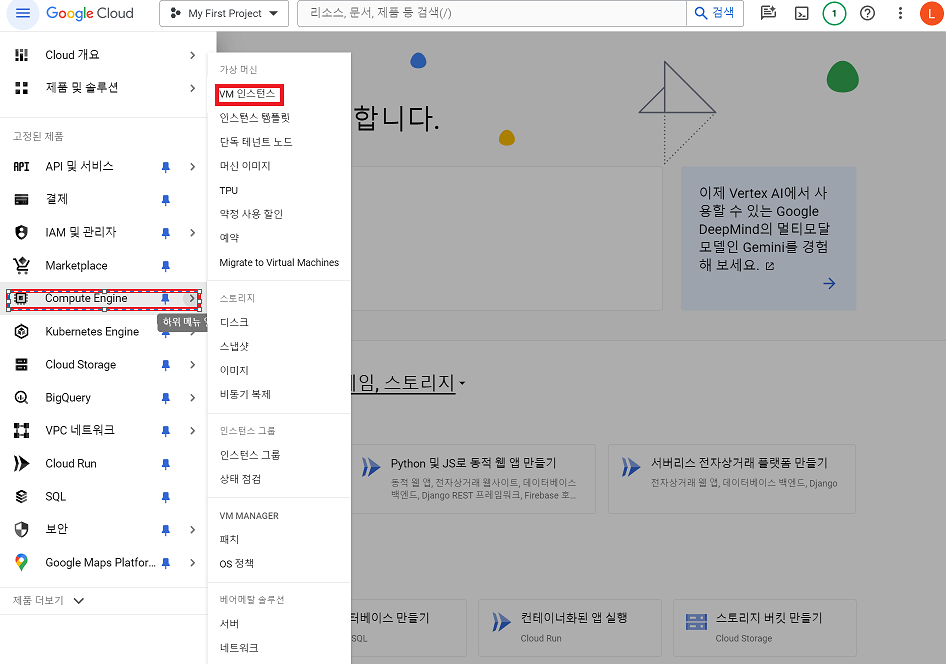Open the help question mark icon
The width and height of the screenshot is (946, 664).
point(868,13)
